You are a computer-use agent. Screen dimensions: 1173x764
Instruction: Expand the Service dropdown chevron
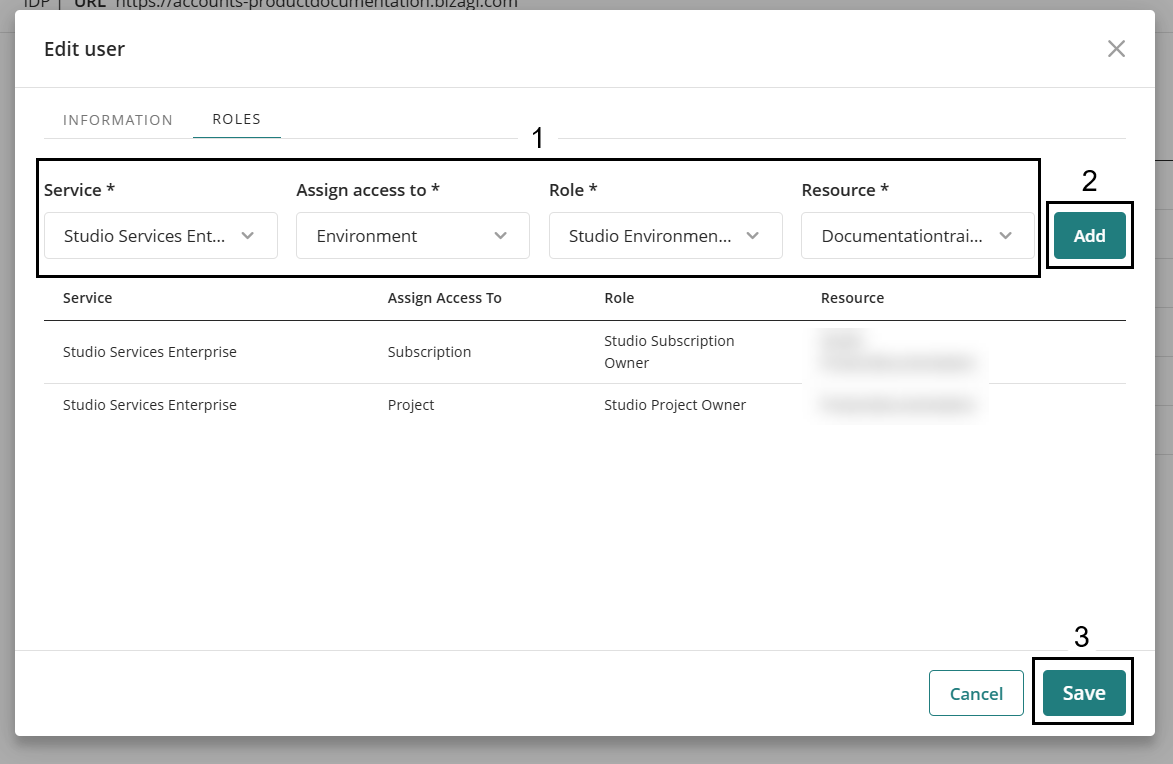click(248, 236)
